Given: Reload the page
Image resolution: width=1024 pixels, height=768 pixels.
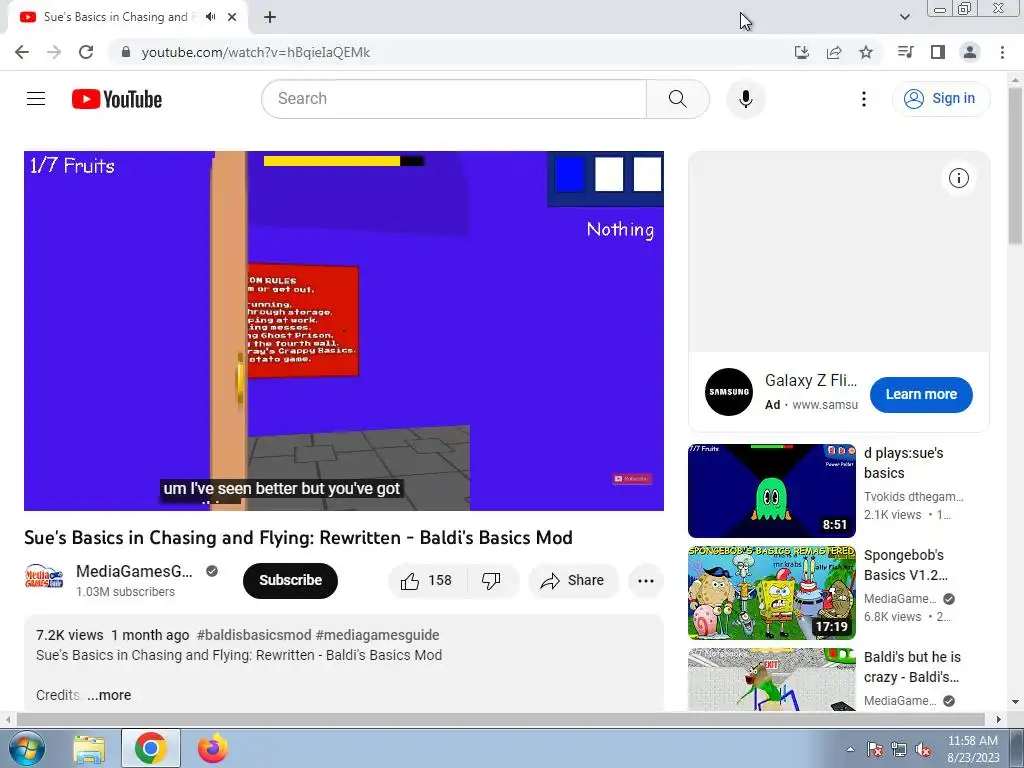Looking at the screenshot, I should 86,52.
